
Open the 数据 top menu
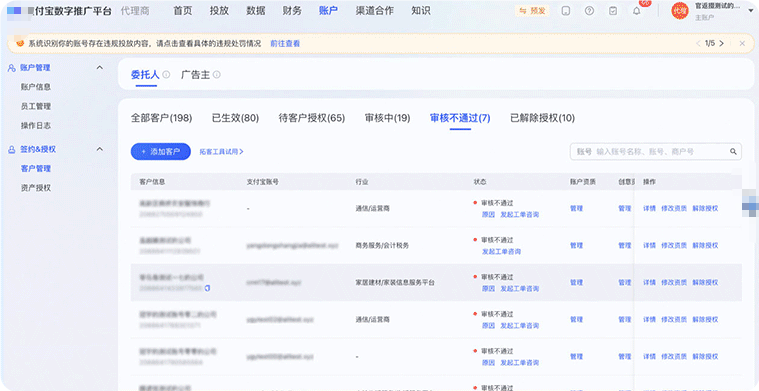tap(256, 11)
